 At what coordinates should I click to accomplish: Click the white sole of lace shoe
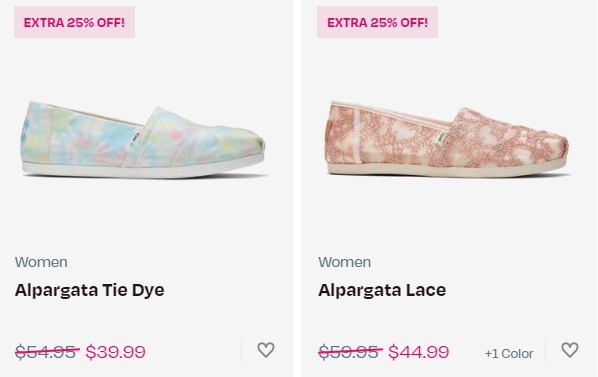pos(446,170)
